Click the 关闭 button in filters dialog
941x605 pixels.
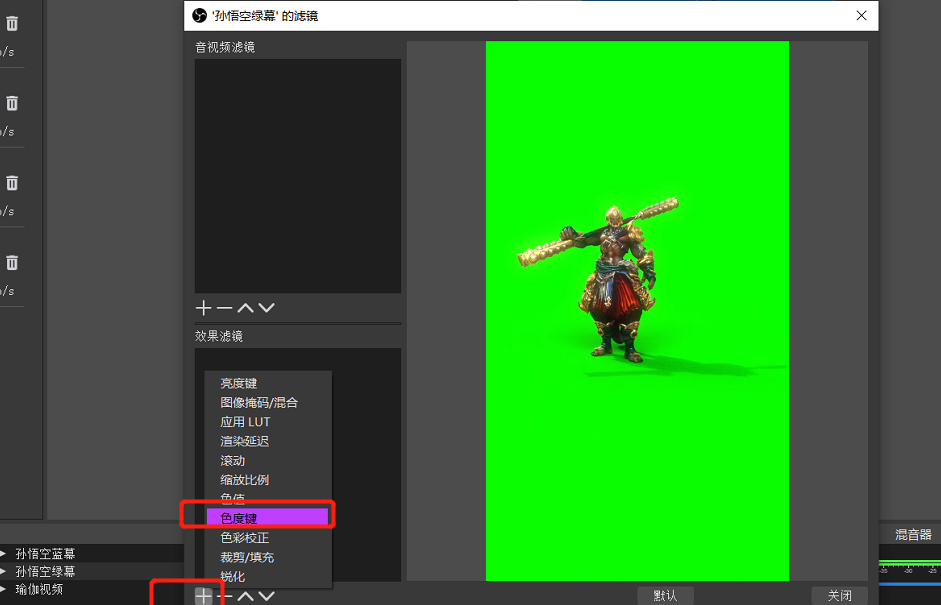839,595
